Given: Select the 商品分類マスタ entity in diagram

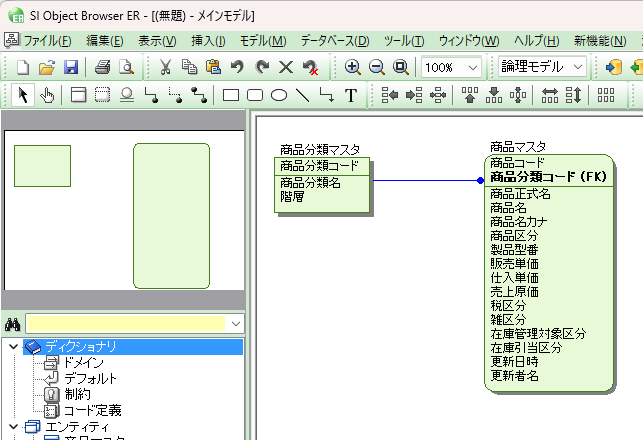Looking at the screenshot, I should (x=322, y=185).
